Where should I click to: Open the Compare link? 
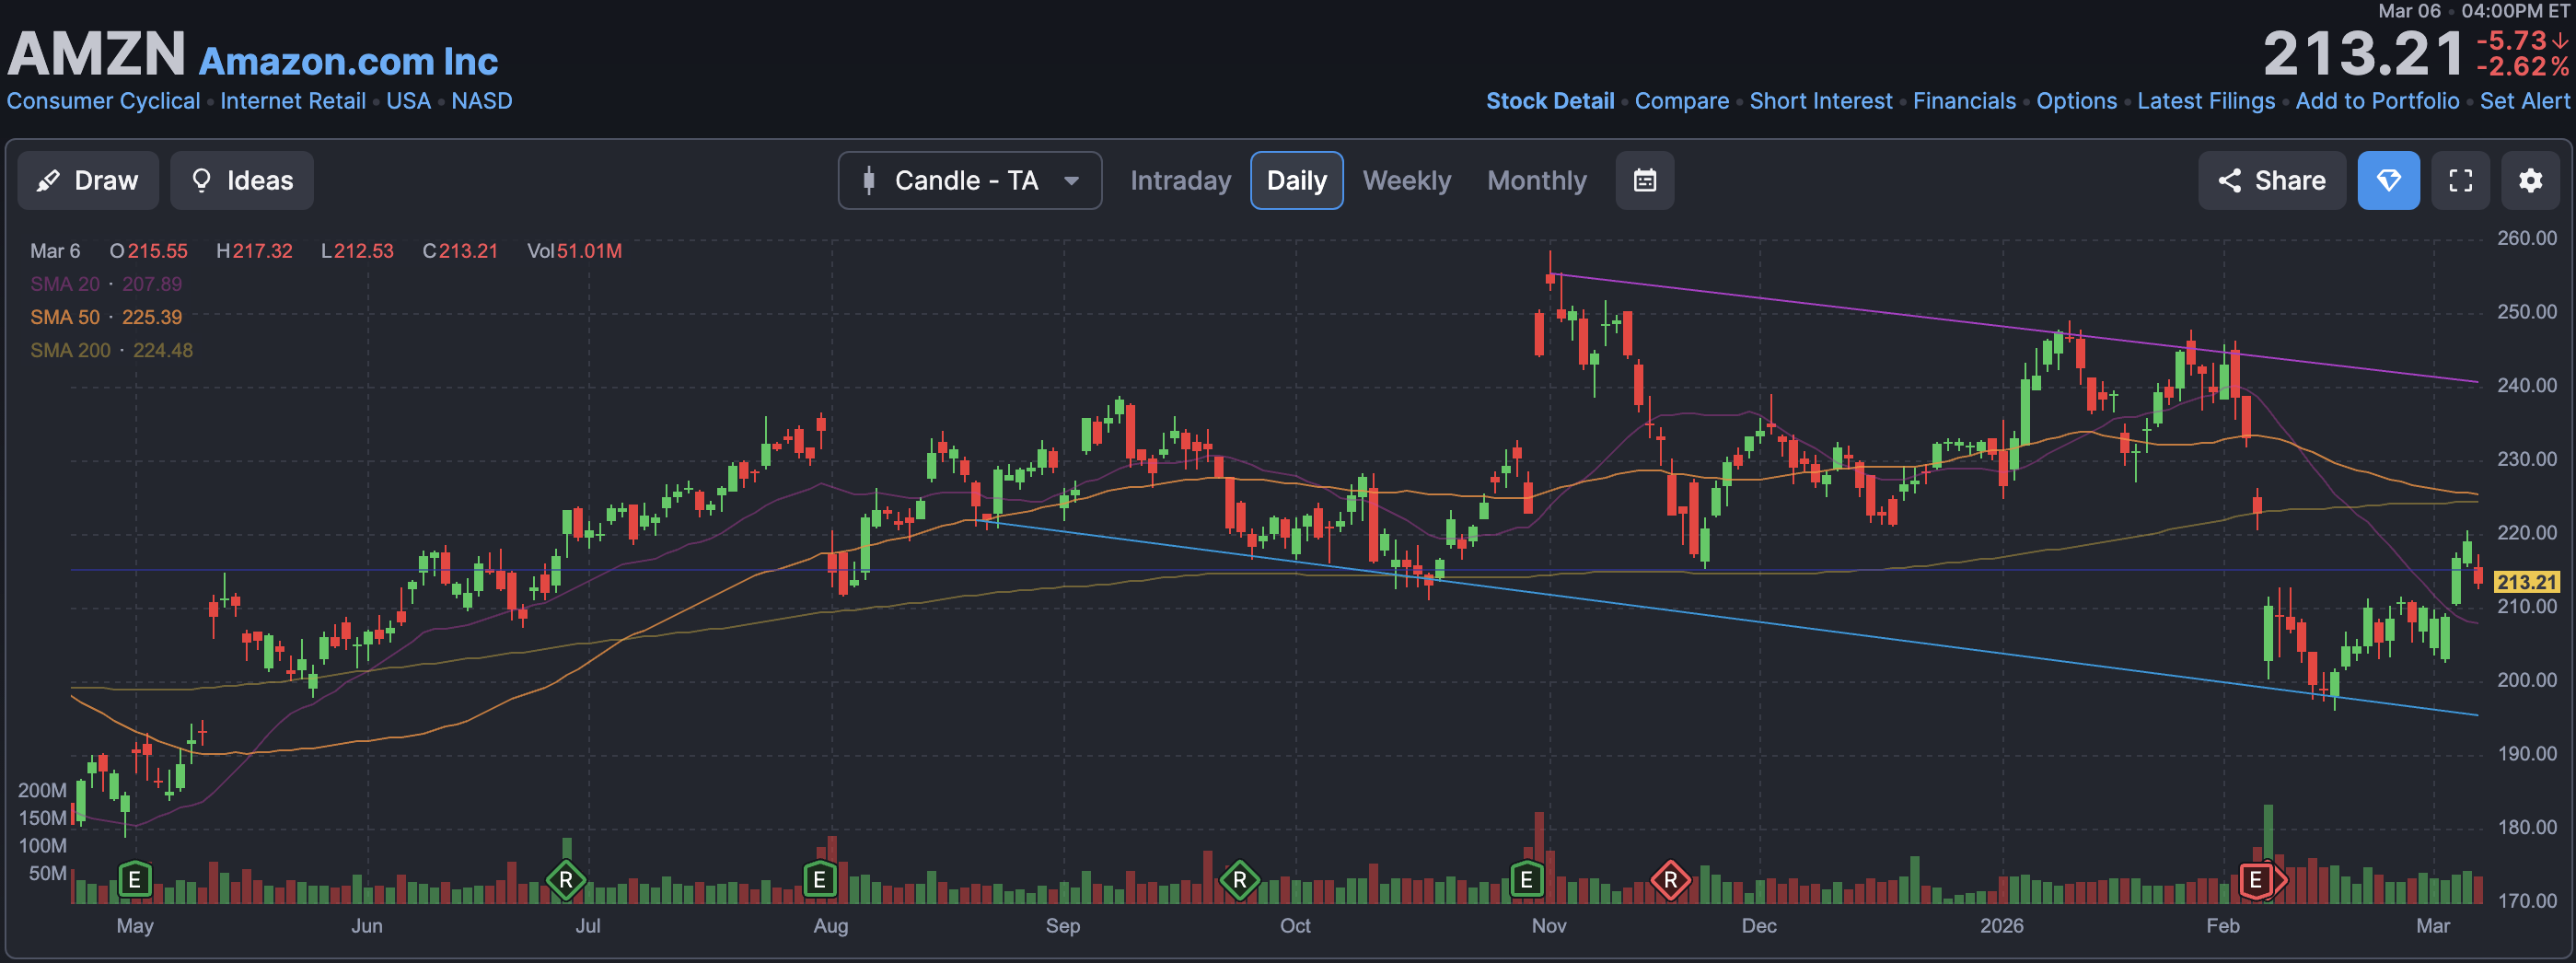1682,101
